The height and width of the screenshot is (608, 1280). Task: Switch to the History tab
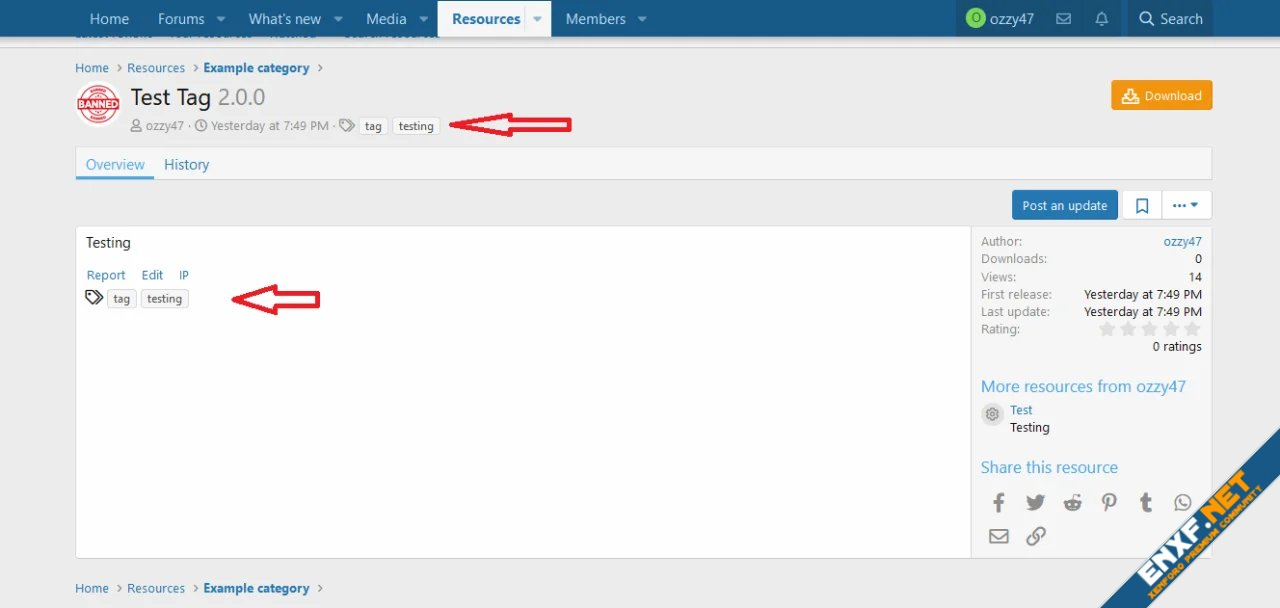[x=187, y=165]
